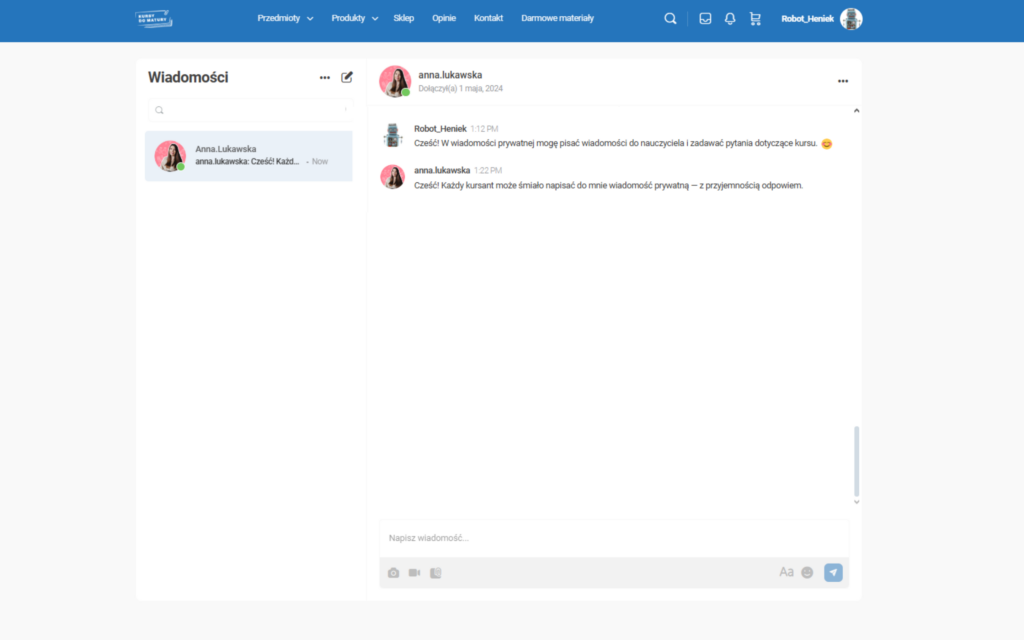1024x640 pixels.
Task: Open the Darmowe materiały link
Action: click(557, 18)
